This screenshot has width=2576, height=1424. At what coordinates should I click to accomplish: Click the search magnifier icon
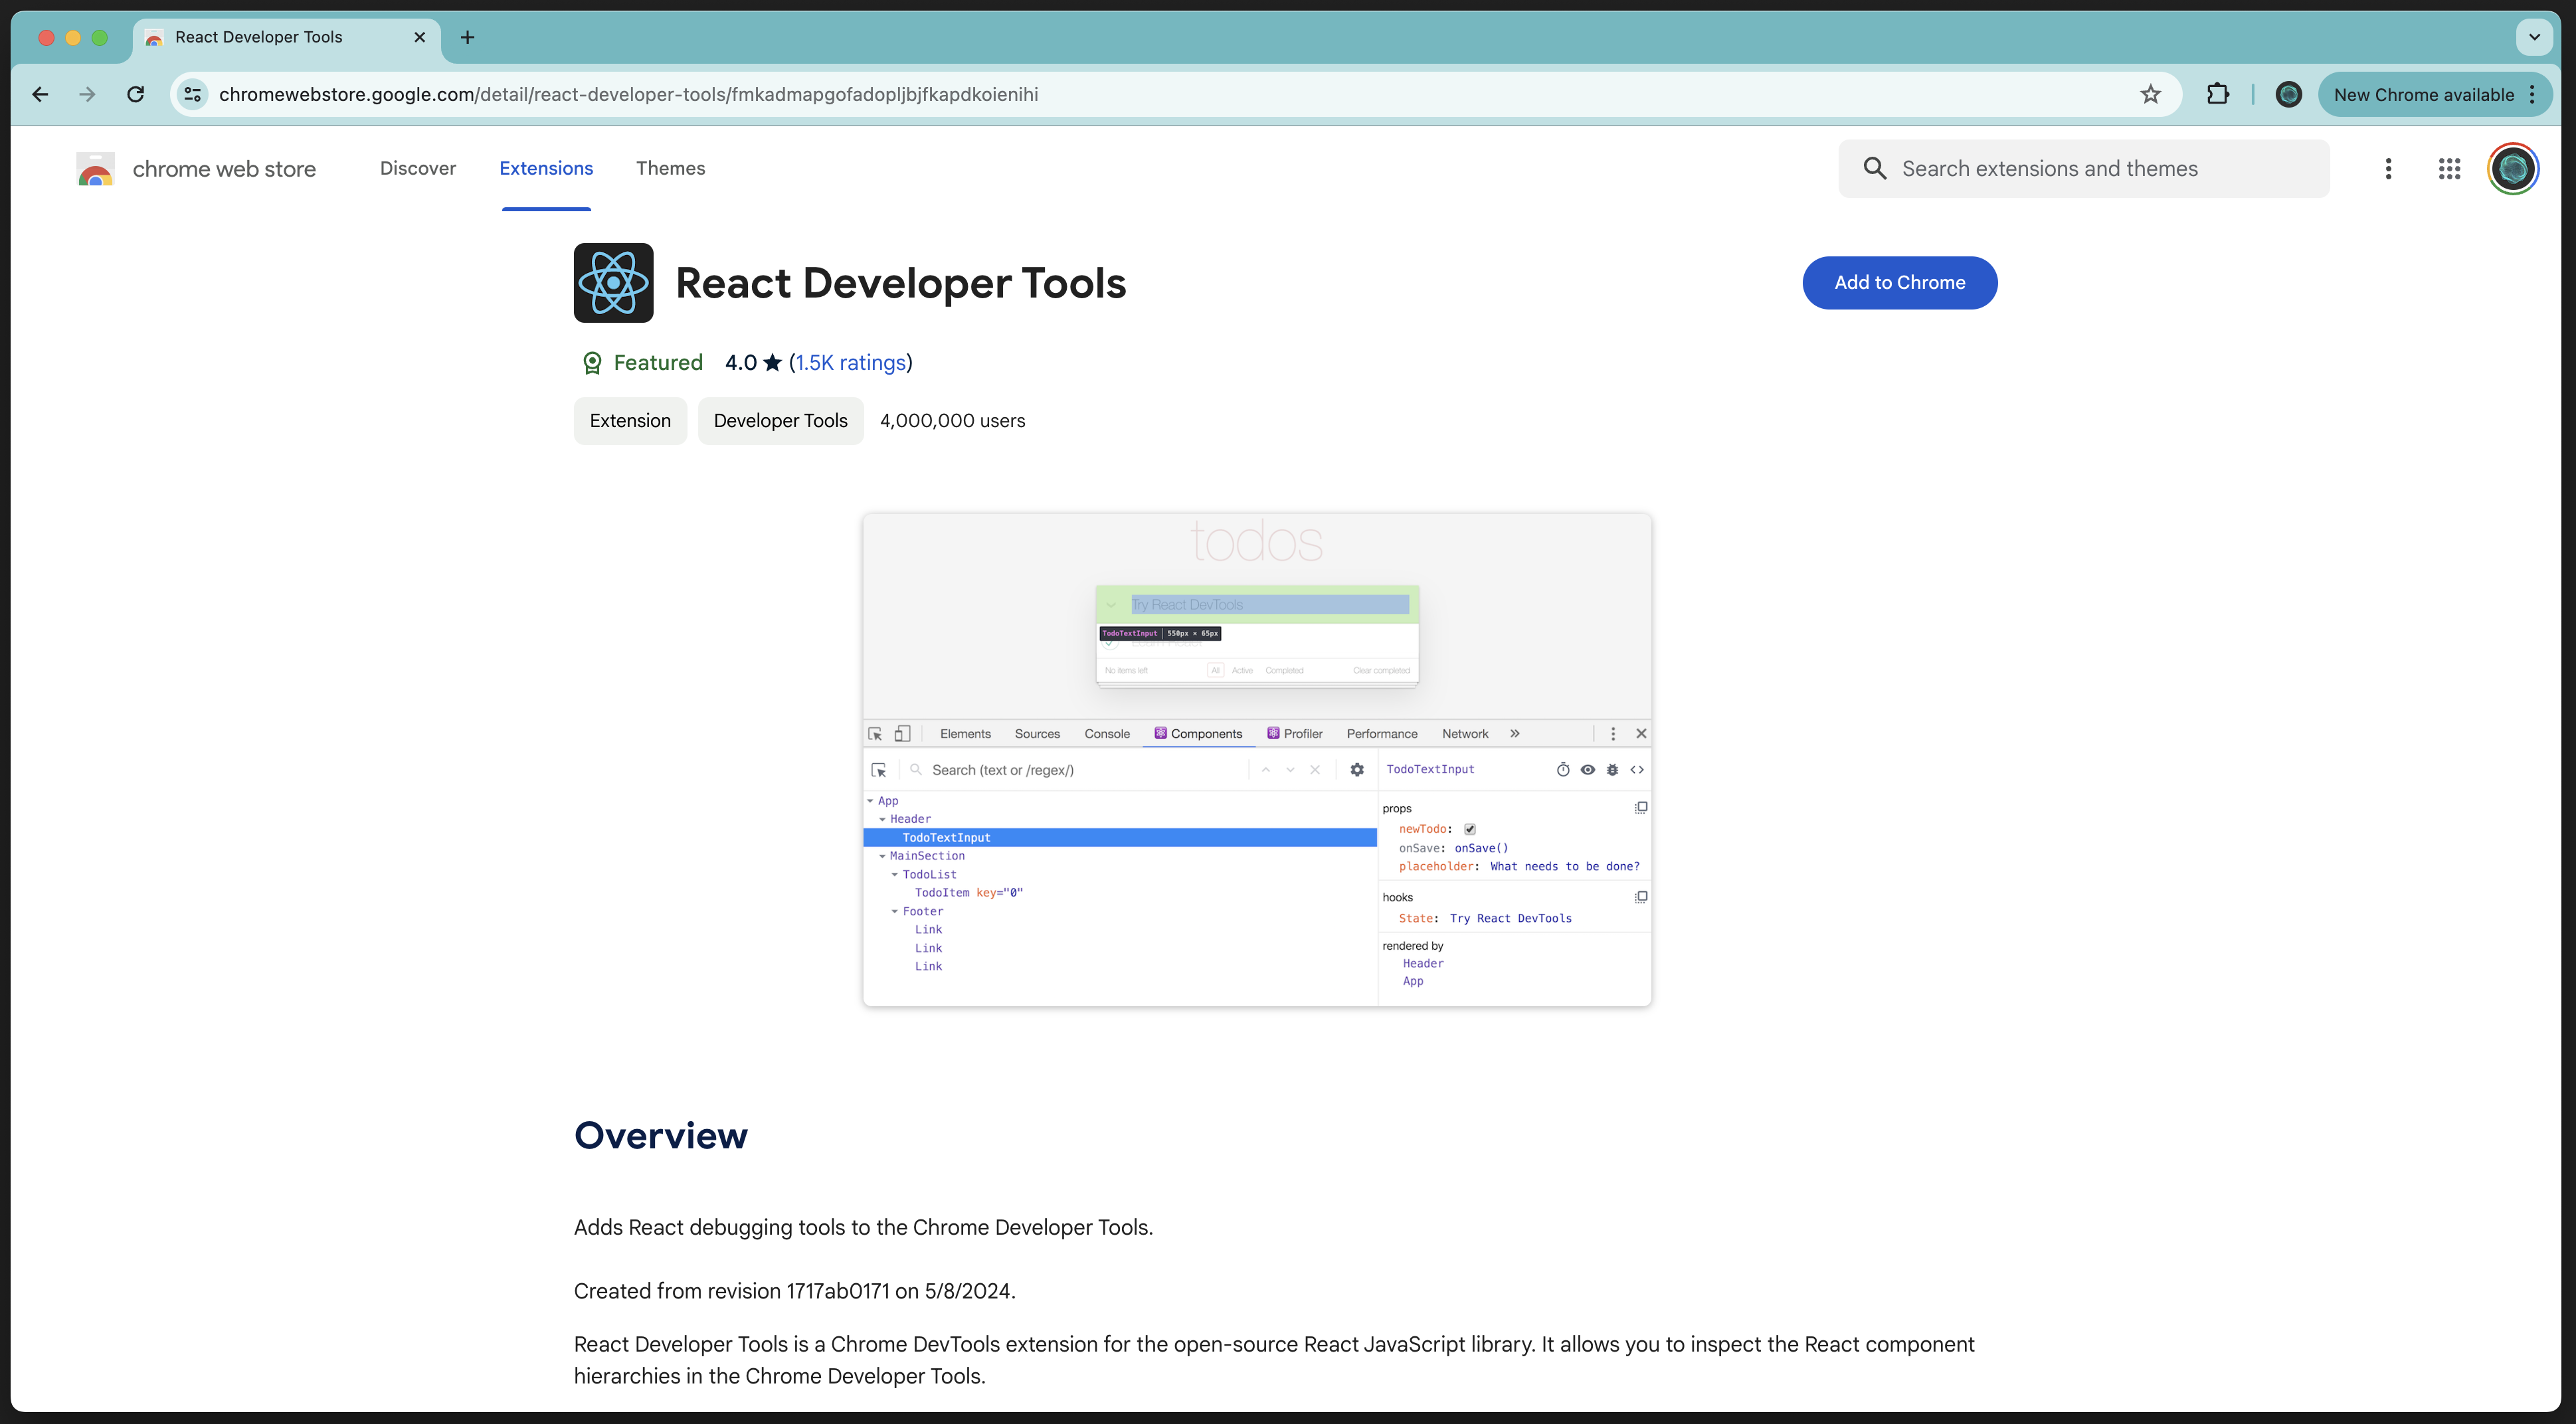point(1874,169)
